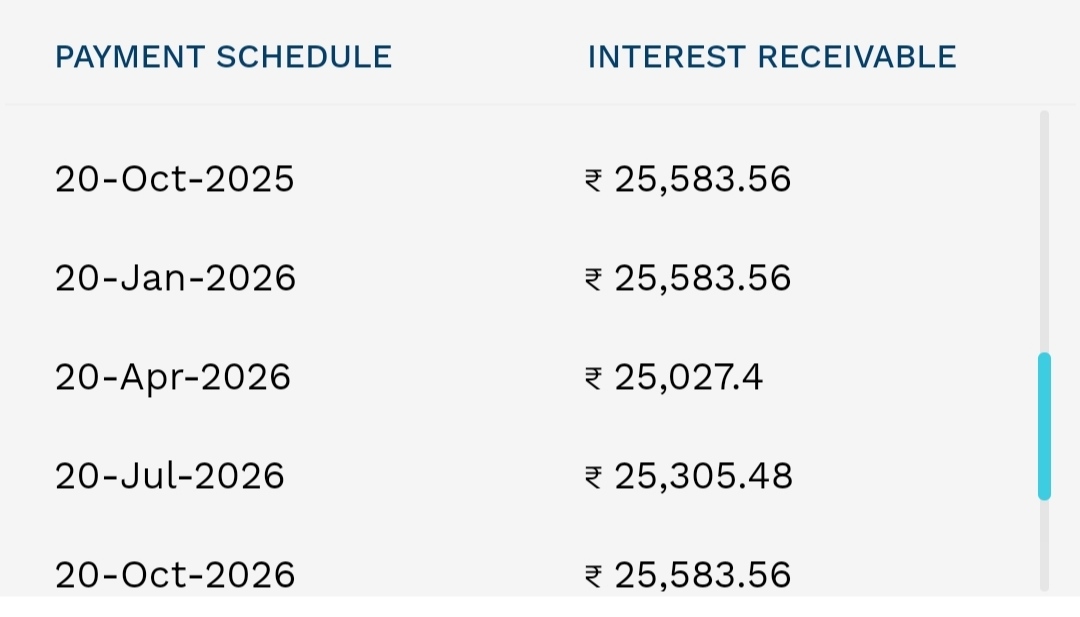Screen dimensions: 1080x617
Task: Select the 20-Oct-2026 payment date
Action: 175,575
